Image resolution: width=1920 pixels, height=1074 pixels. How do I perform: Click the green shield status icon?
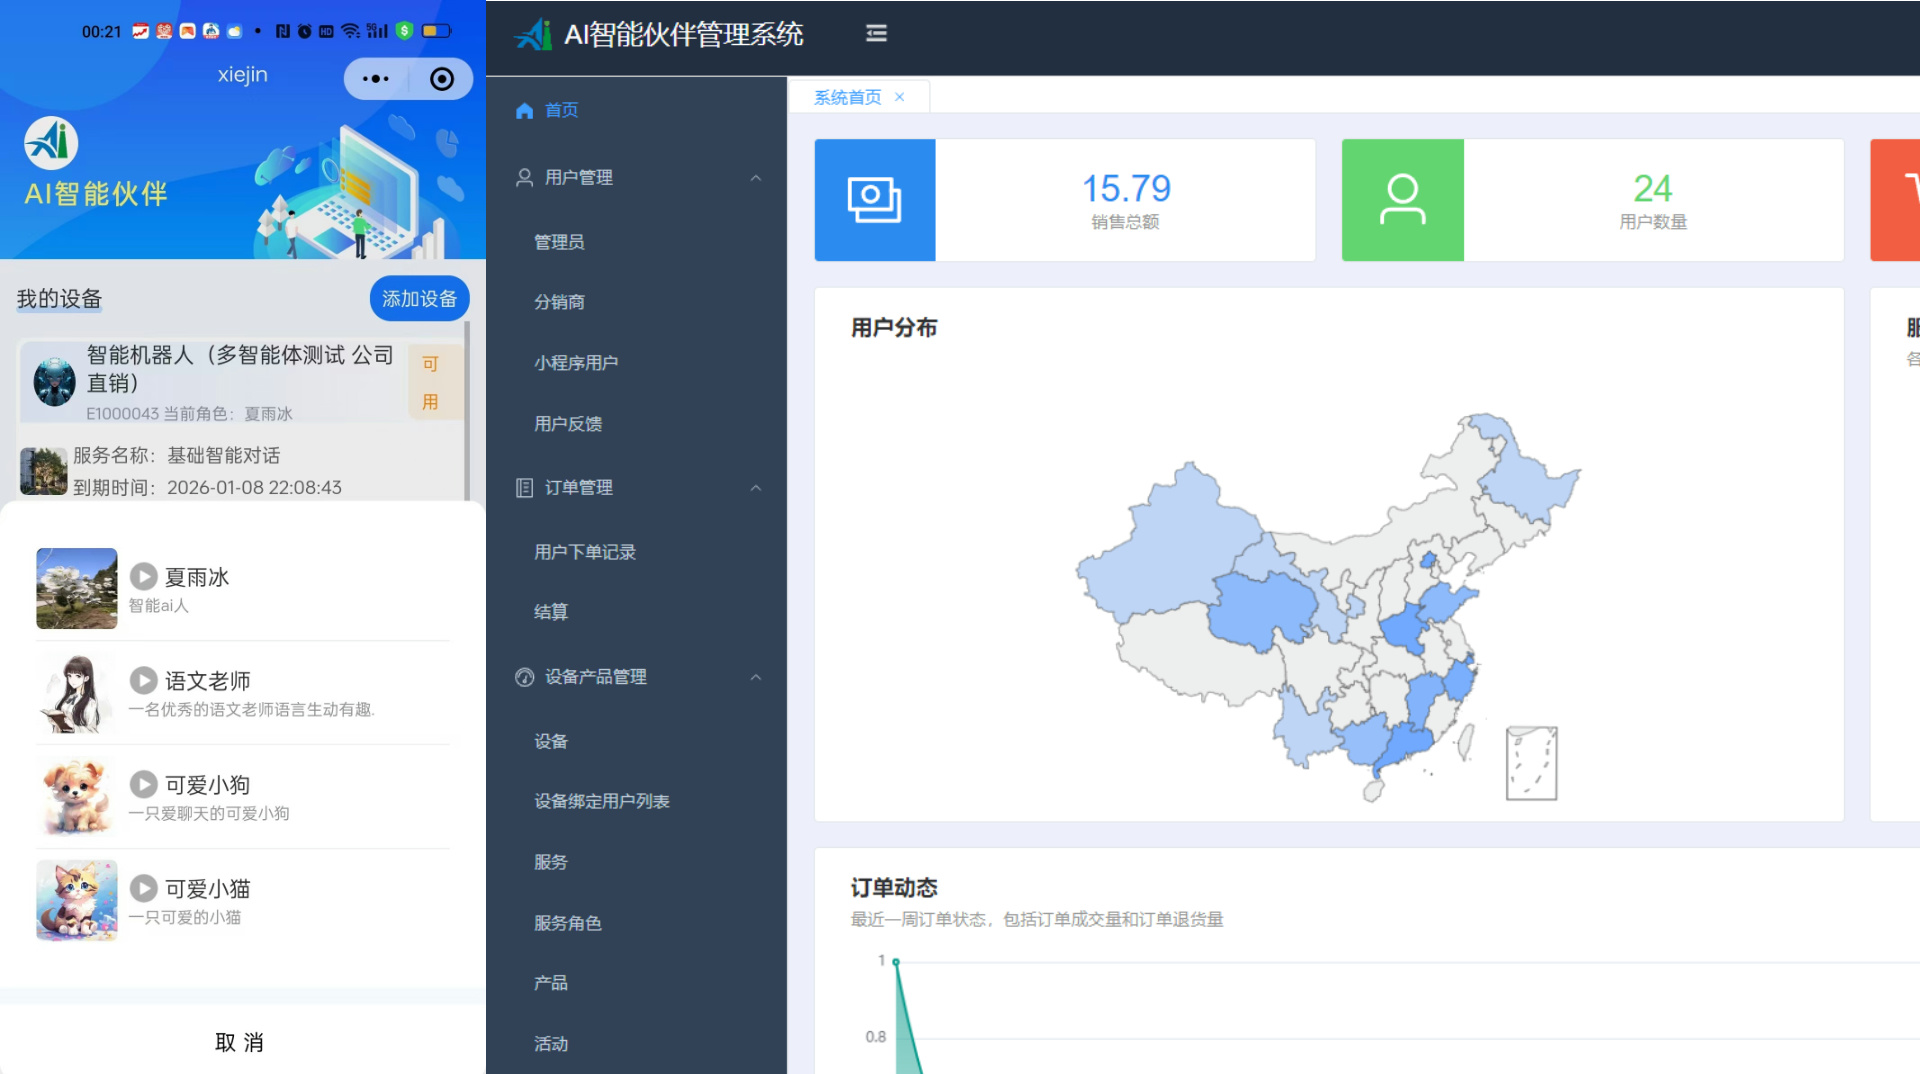click(x=404, y=31)
